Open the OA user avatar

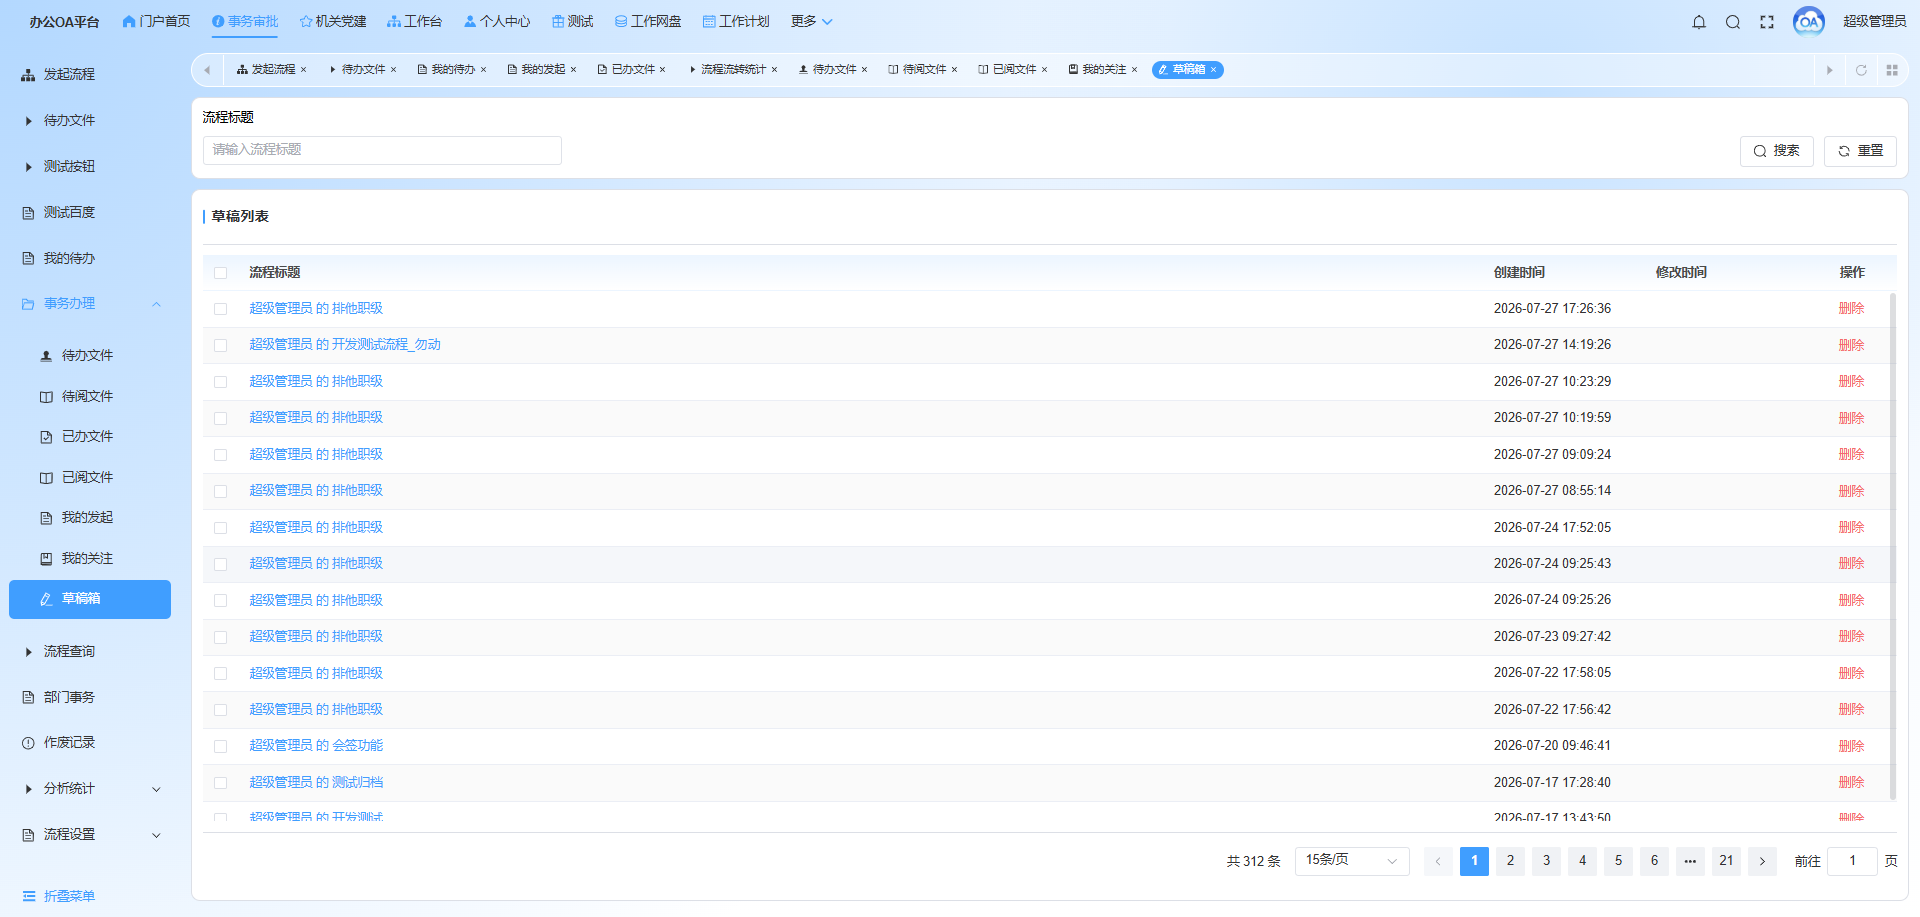point(1809,21)
